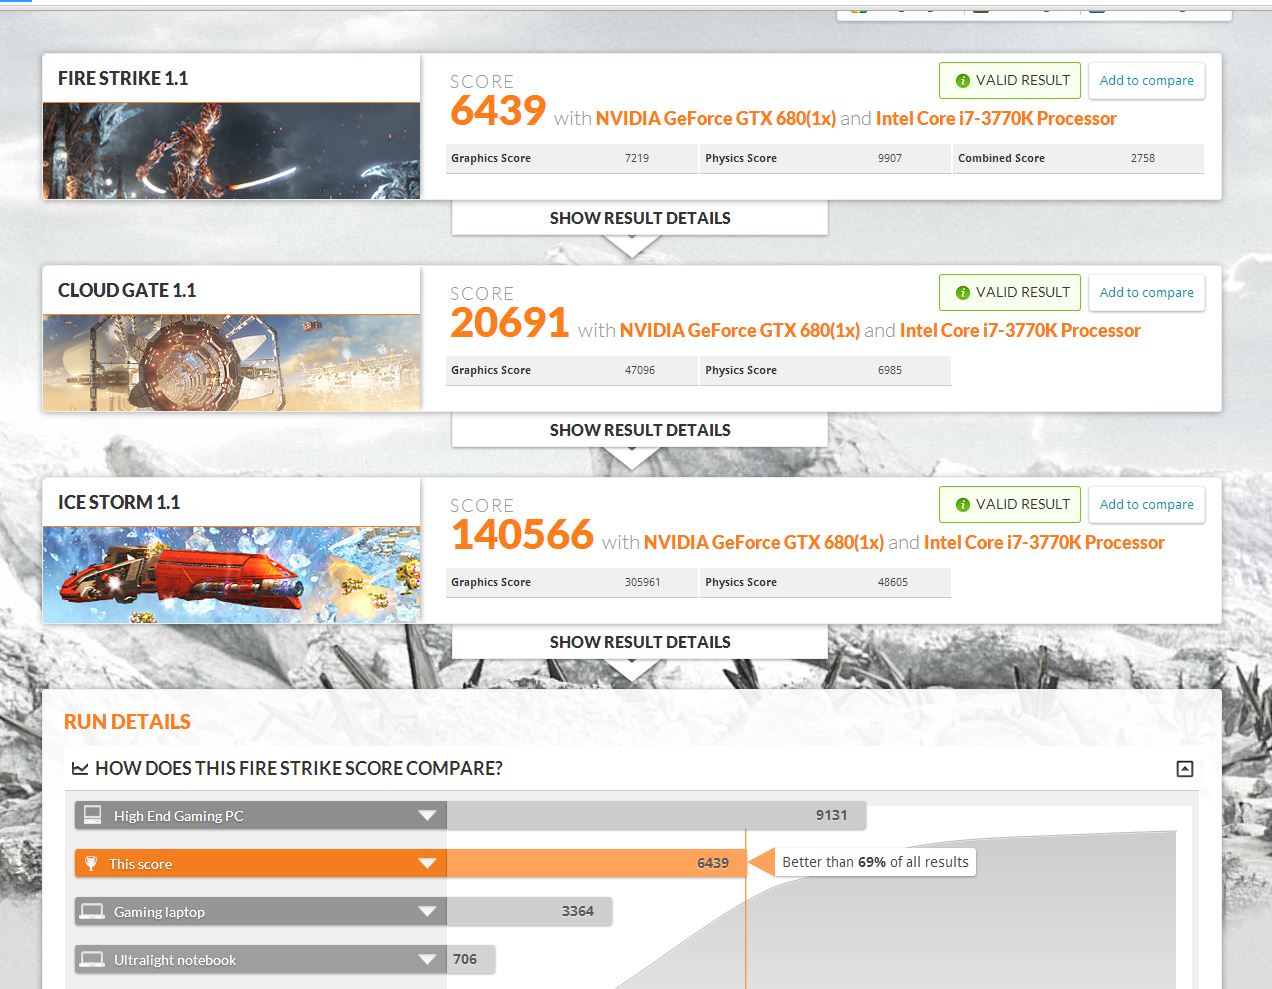
Task: Click Fire Strike Graphics Score value 7219
Action: pos(637,158)
